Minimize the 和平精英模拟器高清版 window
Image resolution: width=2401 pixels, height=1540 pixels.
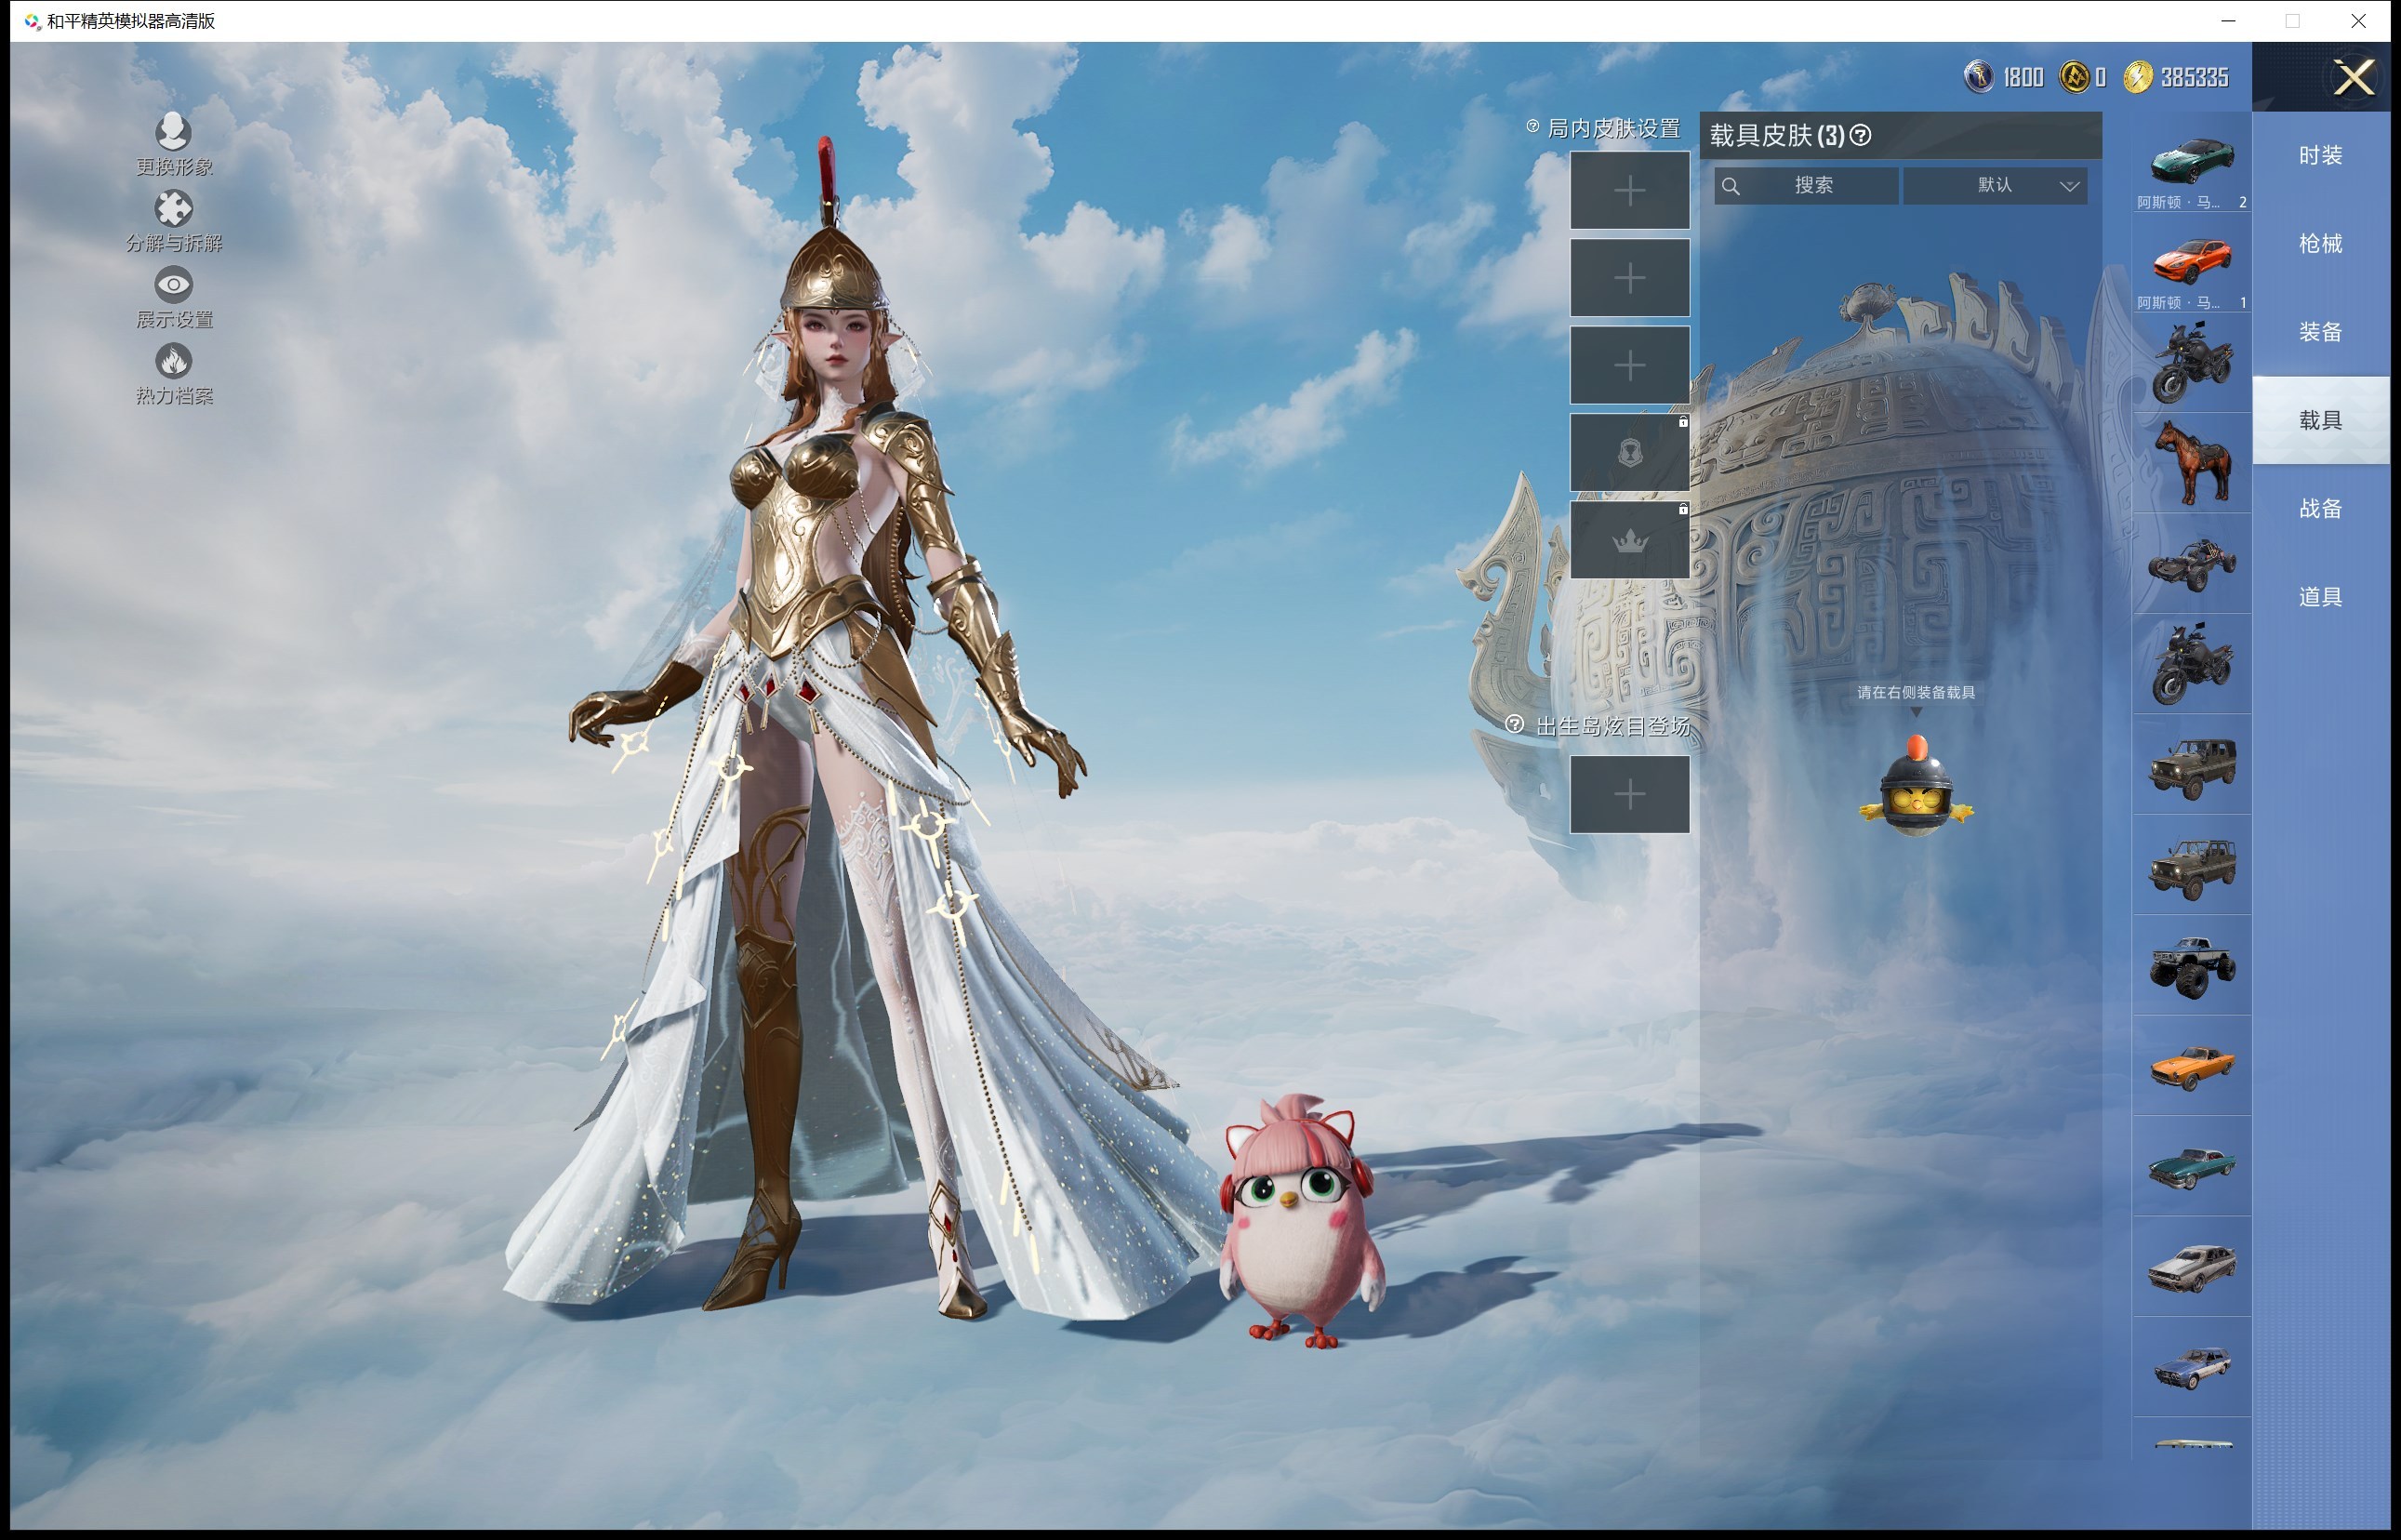click(2227, 20)
